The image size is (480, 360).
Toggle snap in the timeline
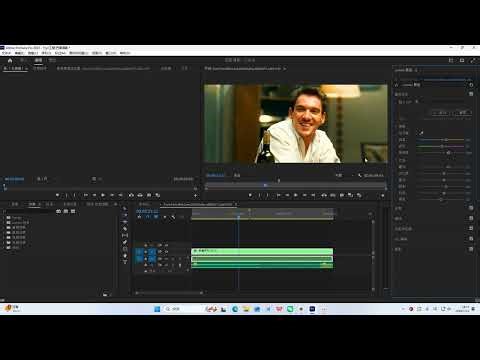tap(148, 217)
